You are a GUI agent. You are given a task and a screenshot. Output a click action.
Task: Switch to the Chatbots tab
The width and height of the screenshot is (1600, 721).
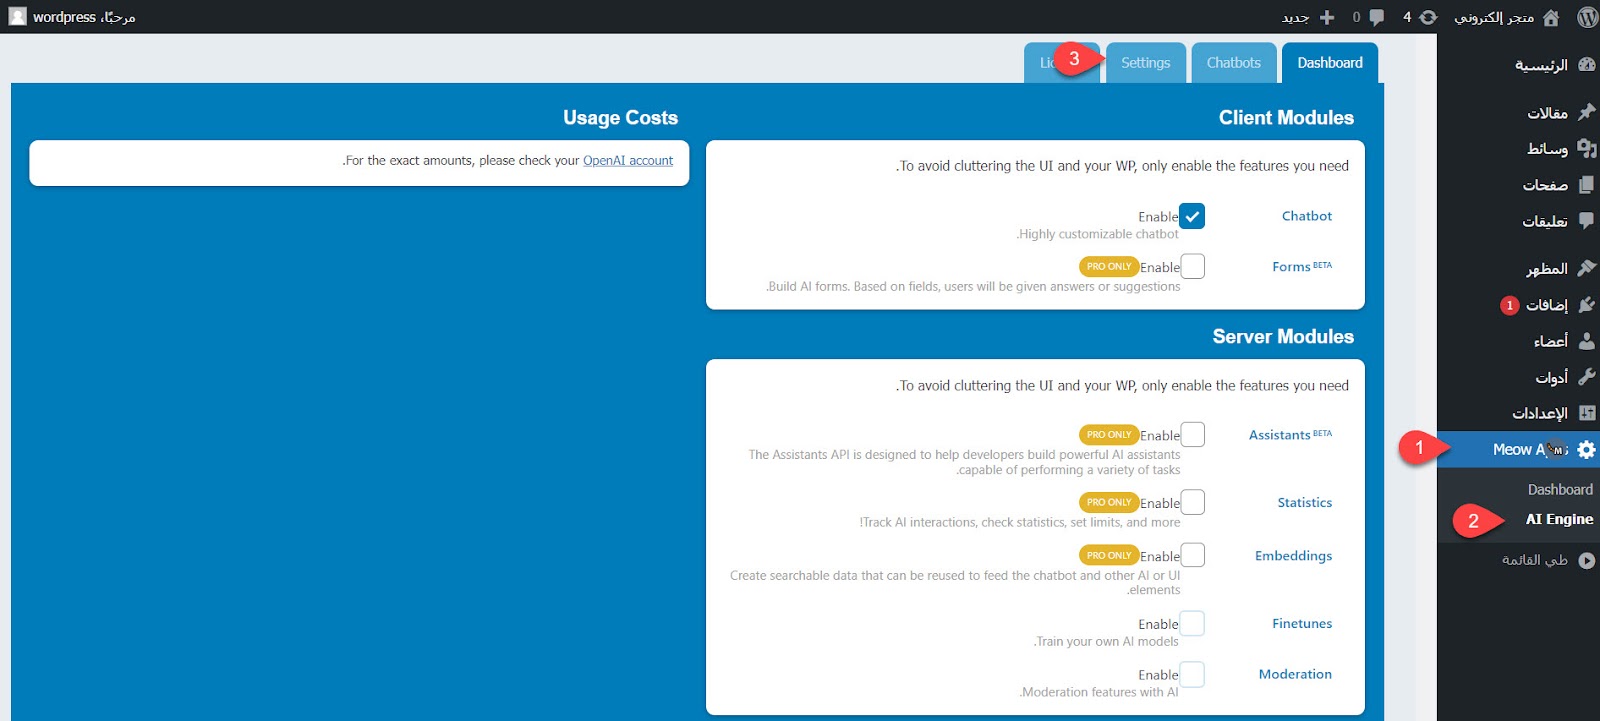coord(1233,63)
